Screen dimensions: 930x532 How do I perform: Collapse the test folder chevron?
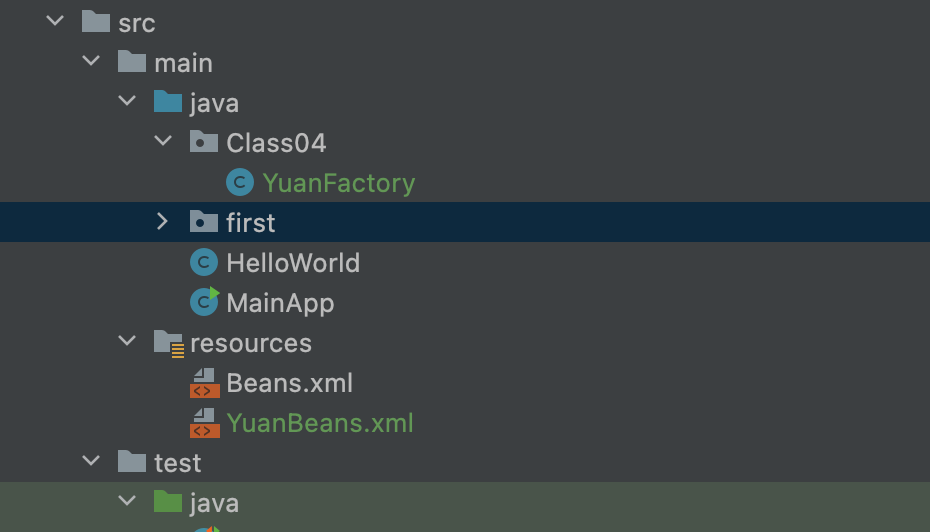91,461
